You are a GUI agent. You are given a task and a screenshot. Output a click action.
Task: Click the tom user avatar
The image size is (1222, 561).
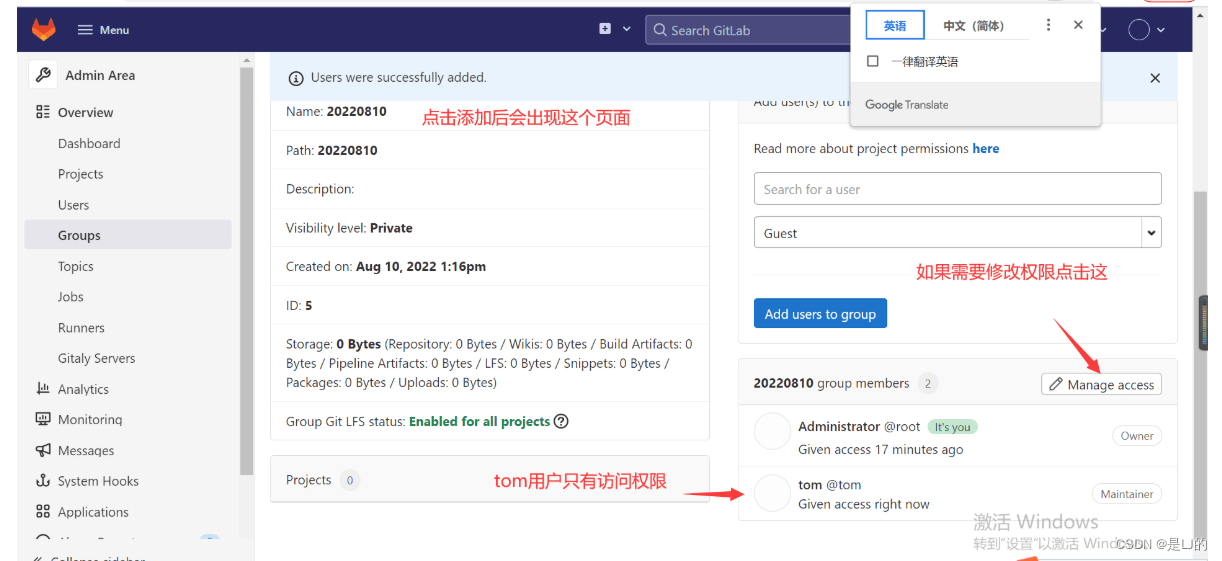tap(772, 493)
